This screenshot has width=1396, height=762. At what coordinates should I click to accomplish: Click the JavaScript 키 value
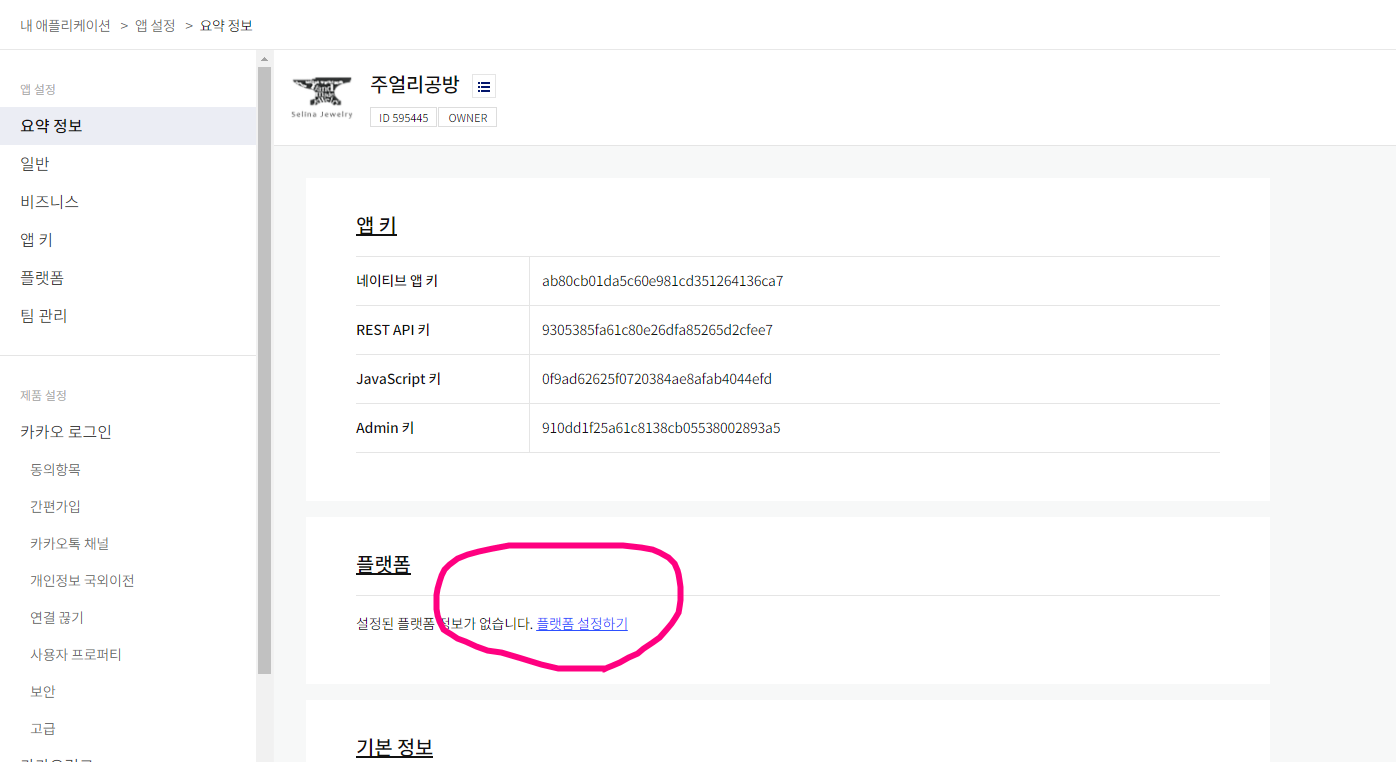pyautogui.click(x=657, y=379)
